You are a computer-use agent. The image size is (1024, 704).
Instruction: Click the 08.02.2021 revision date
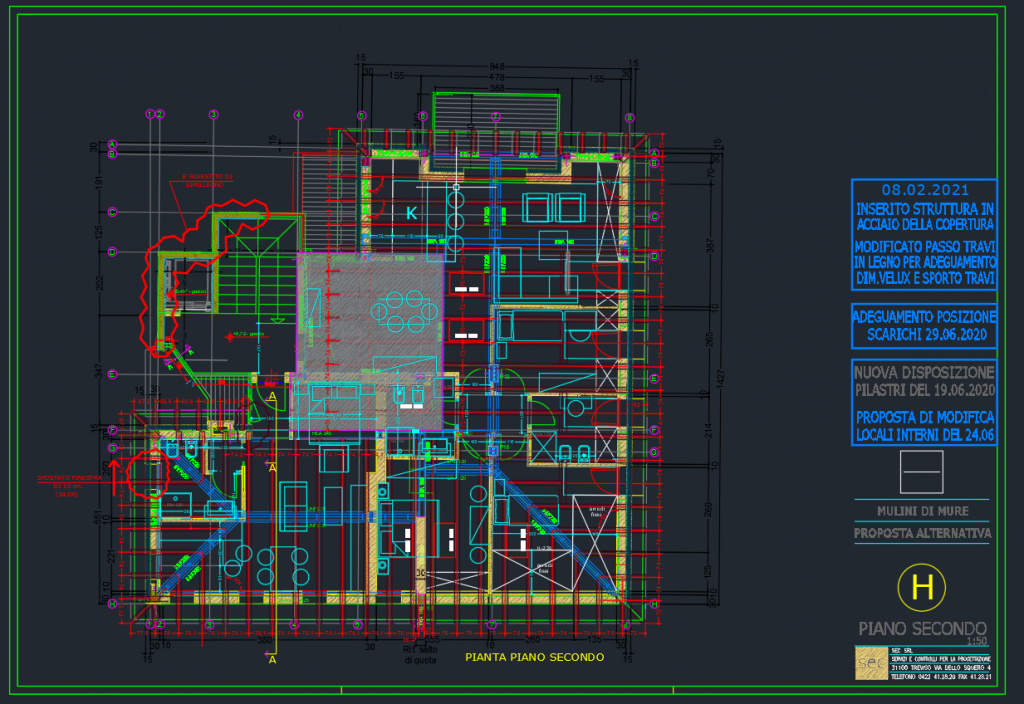pos(923,190)
